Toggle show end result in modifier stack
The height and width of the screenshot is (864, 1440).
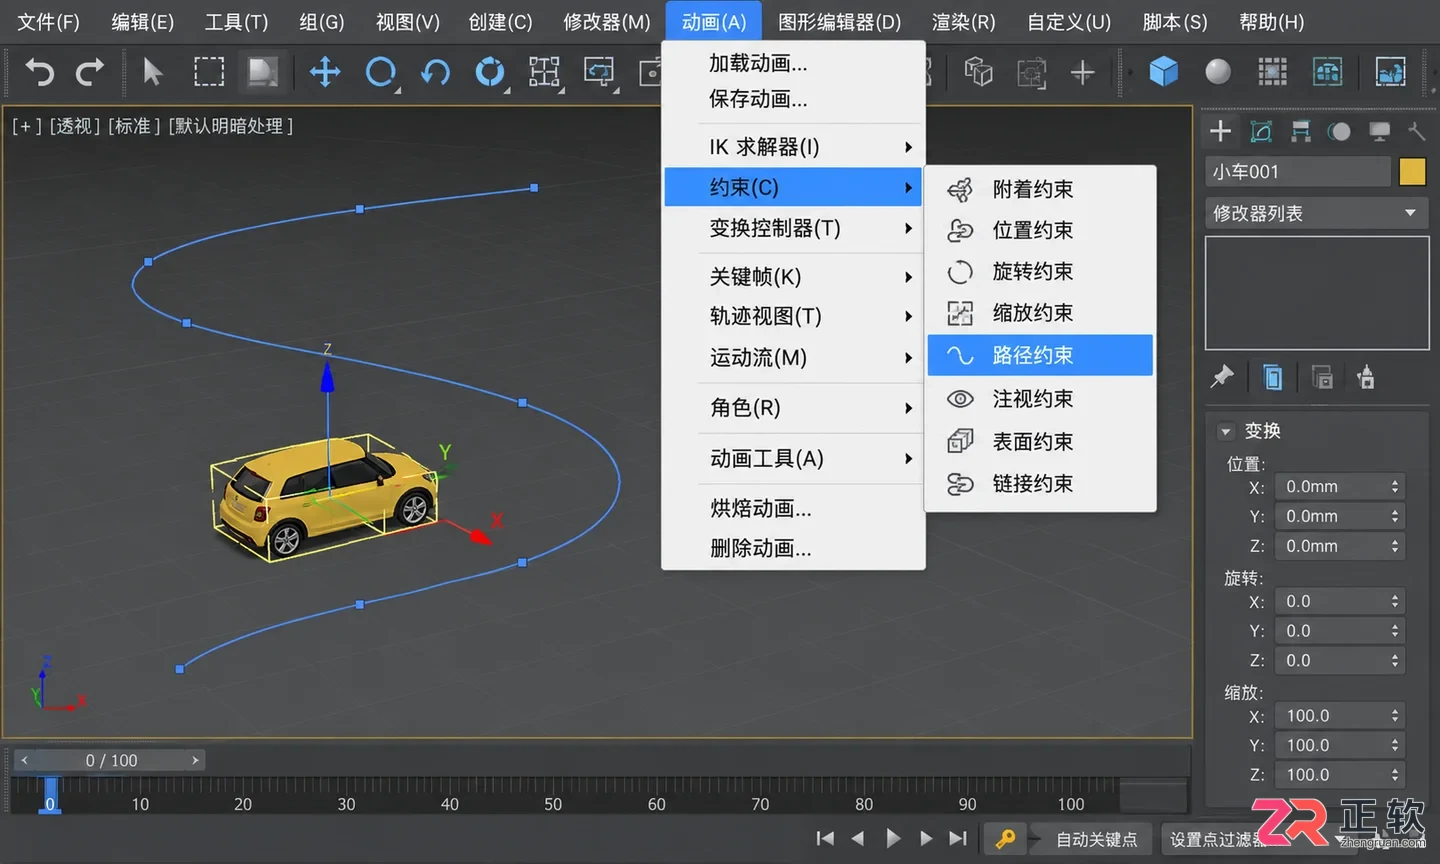pos(1273,377)
